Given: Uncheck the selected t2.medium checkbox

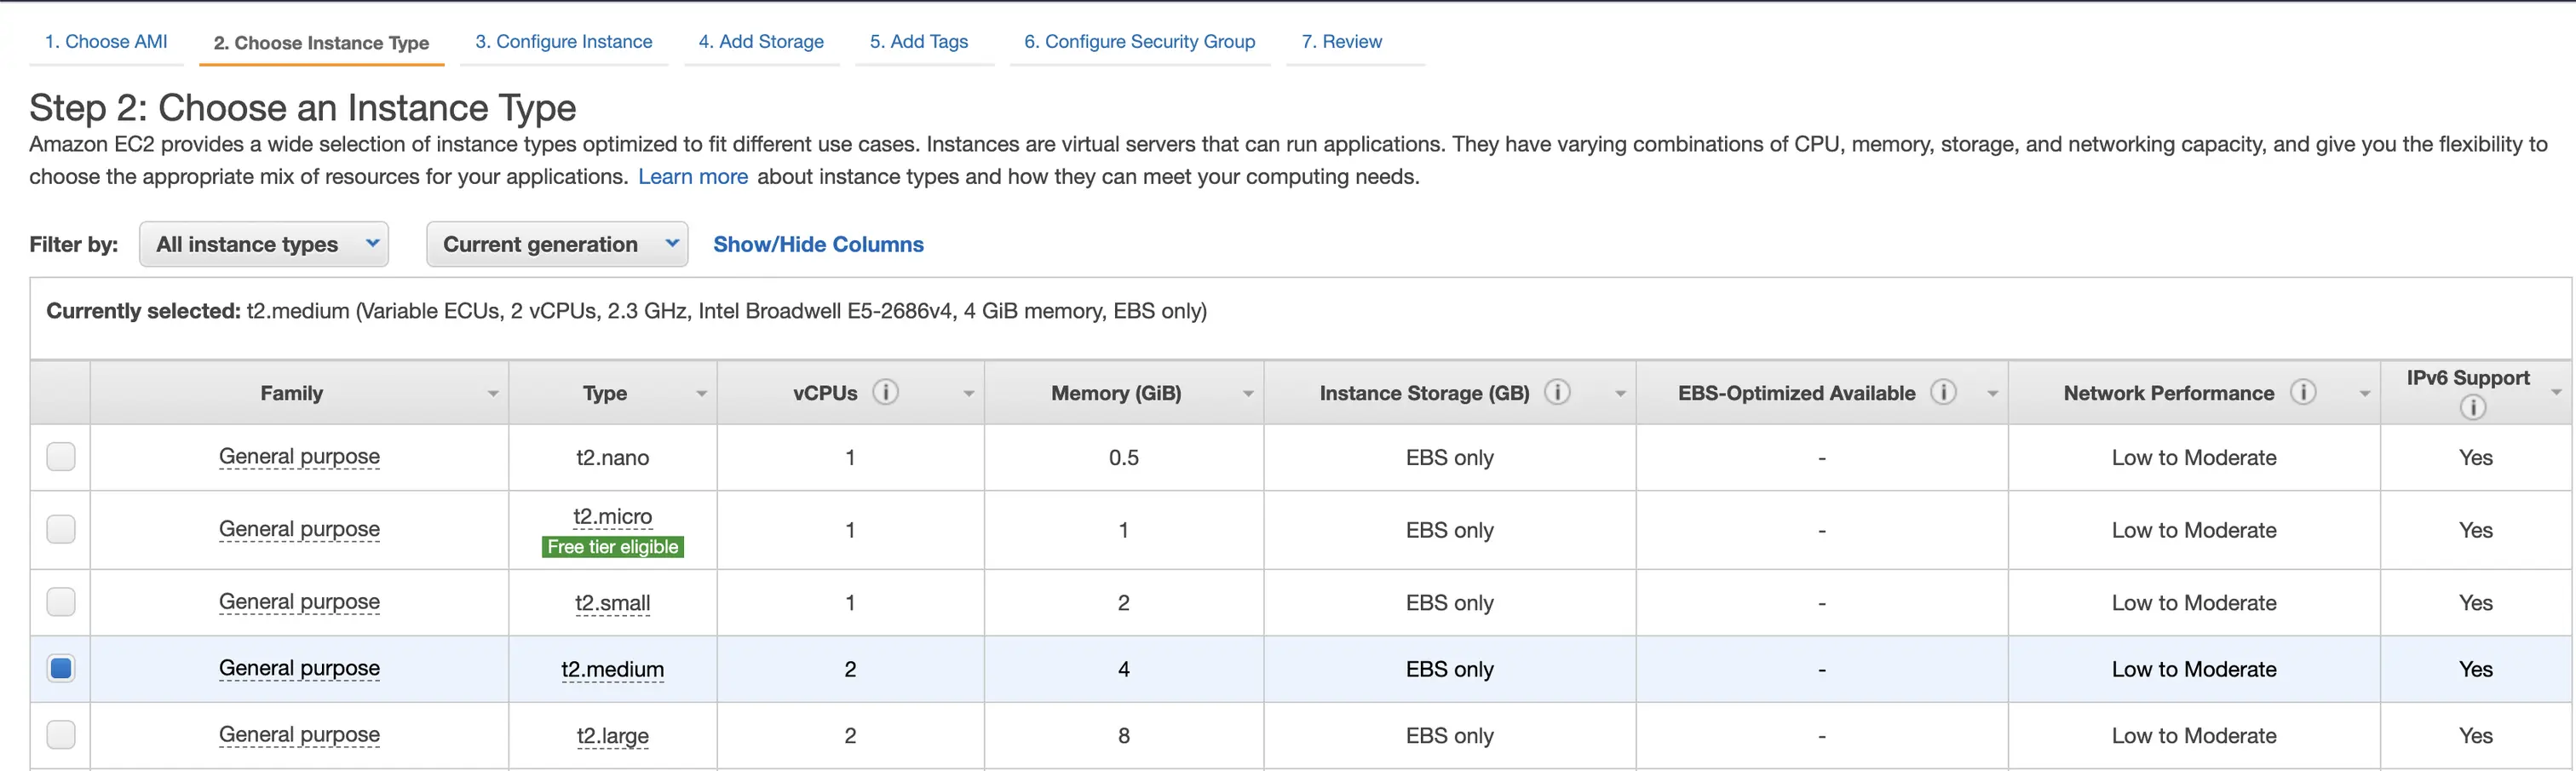Looking at the screenshot, I should (61, 668).
